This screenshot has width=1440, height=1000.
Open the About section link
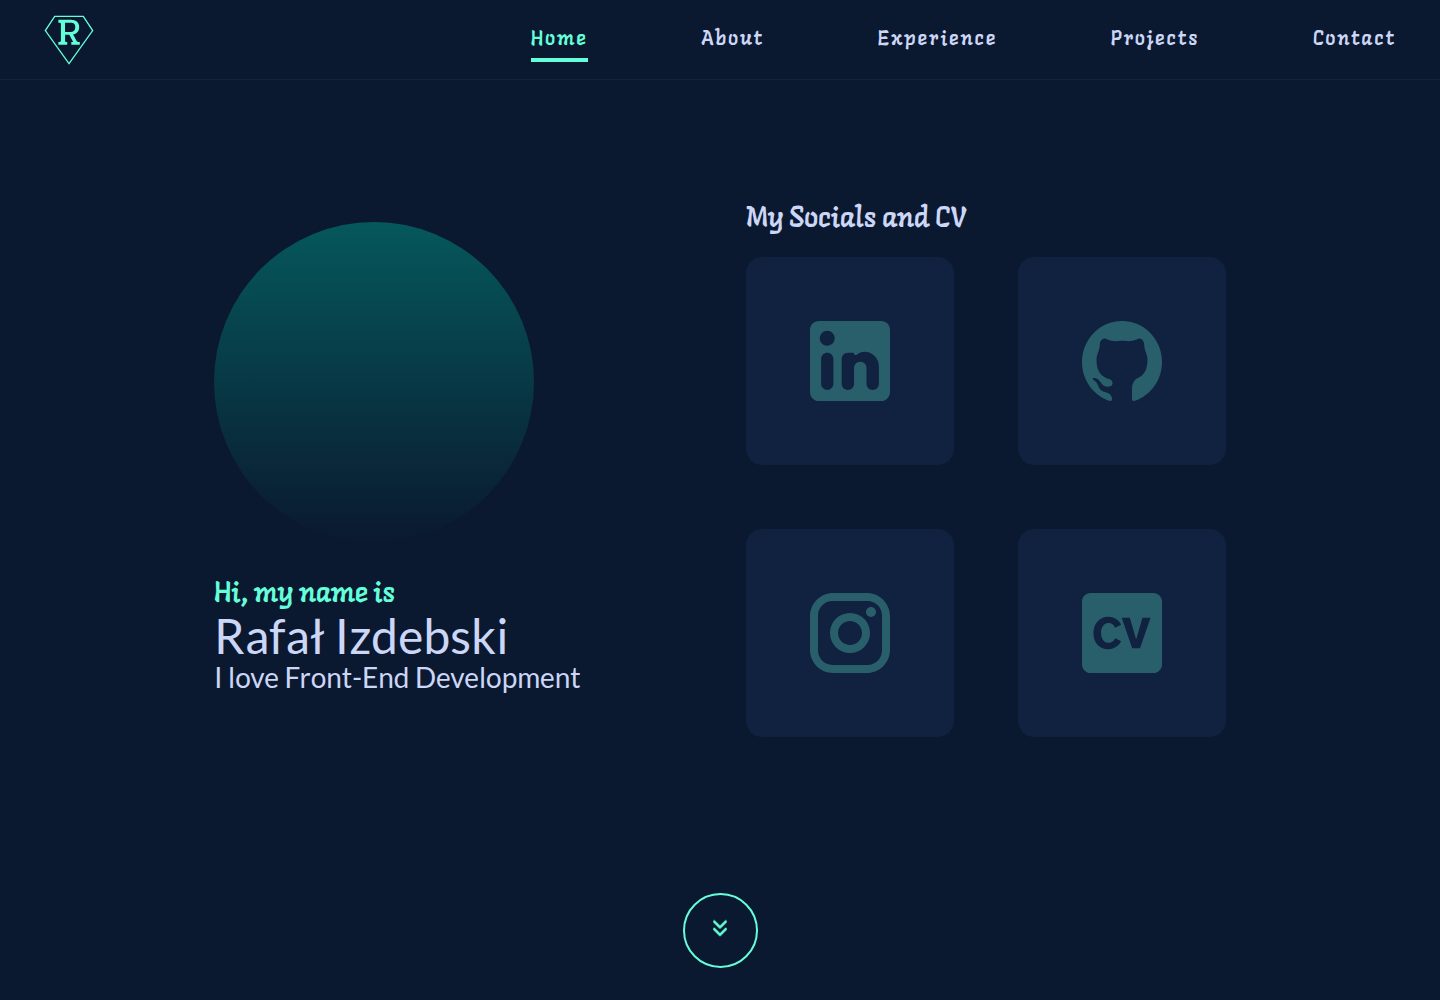click(732, 38)
